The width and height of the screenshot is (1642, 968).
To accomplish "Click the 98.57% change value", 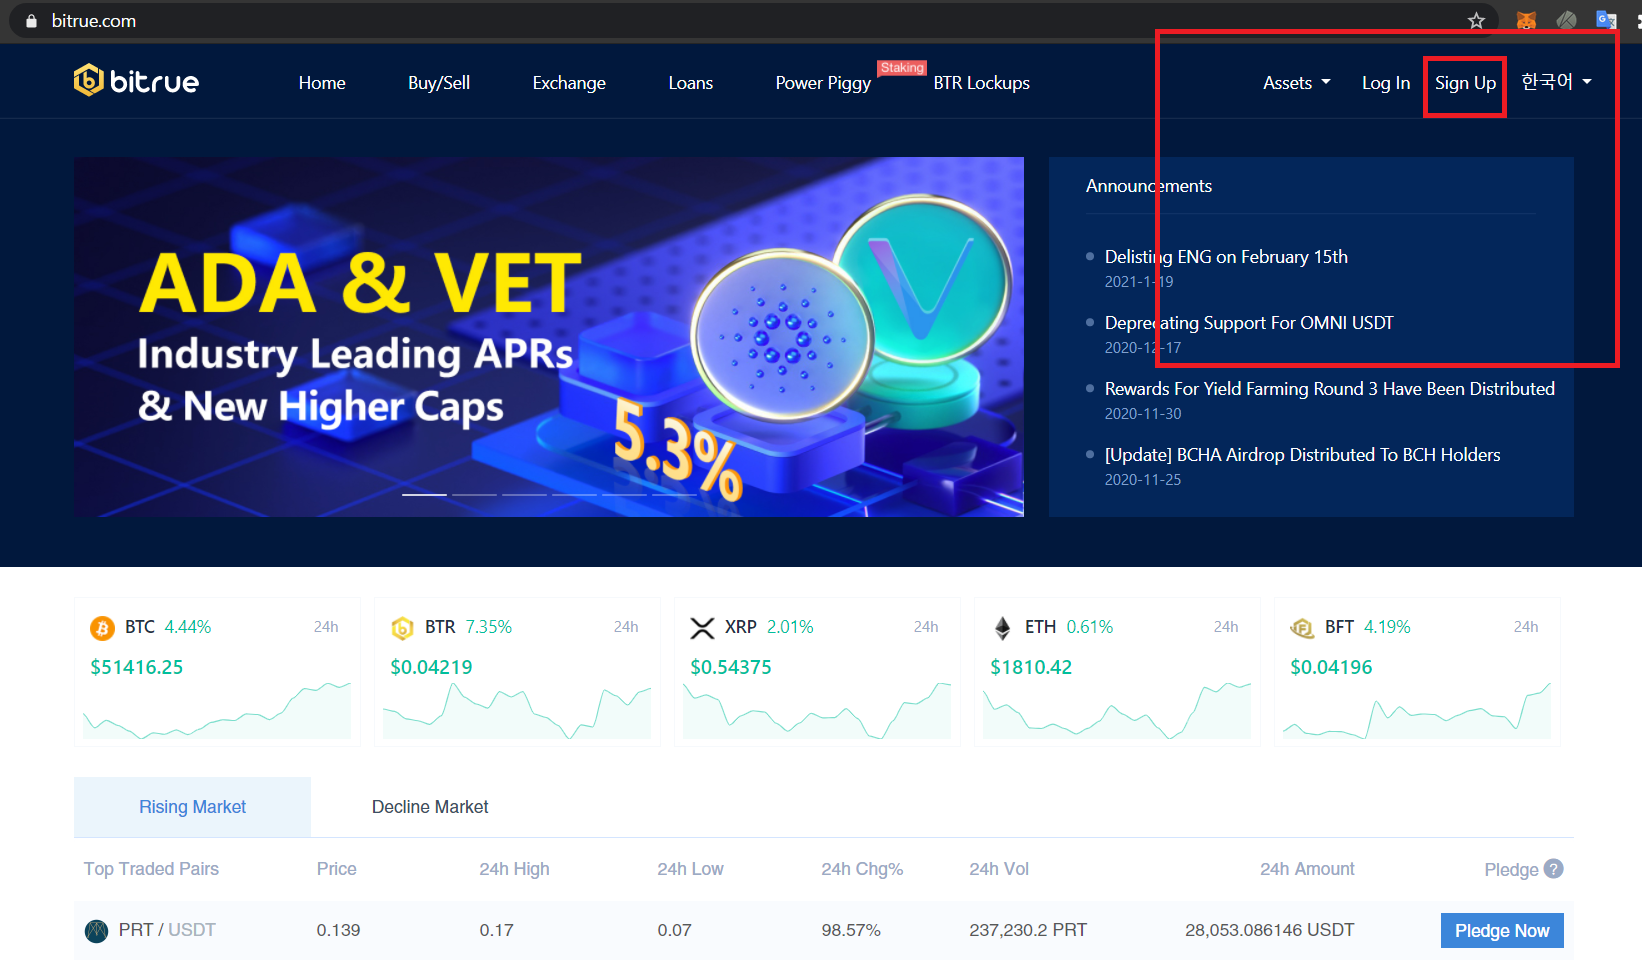I will 851,930.
